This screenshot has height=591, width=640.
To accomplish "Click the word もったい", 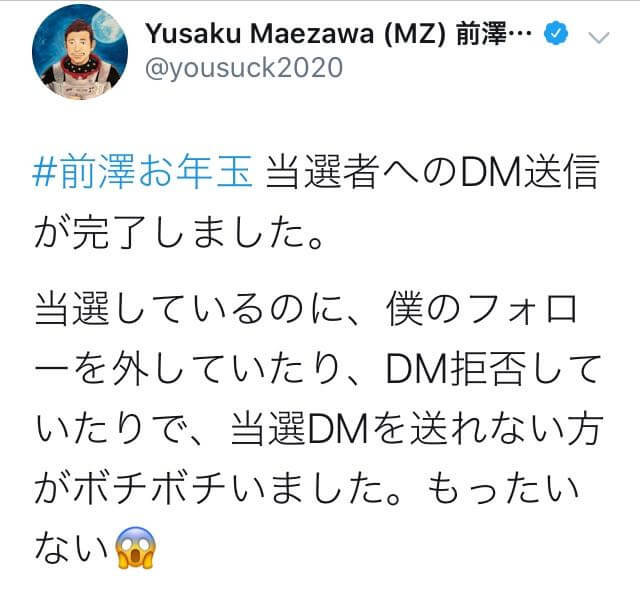I will (503, 489).
